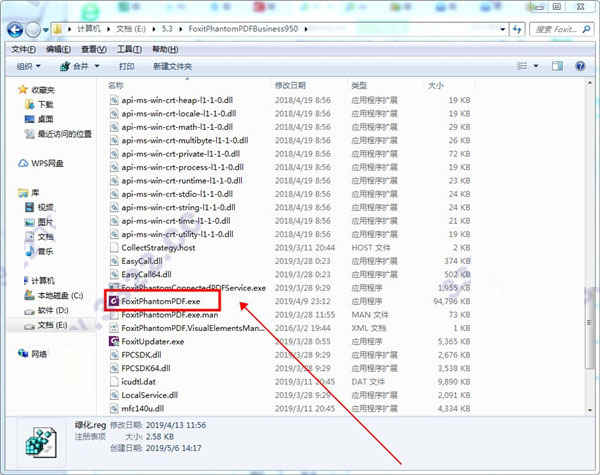
Task: Open the view options dropdown arrow
Action: 536,66
